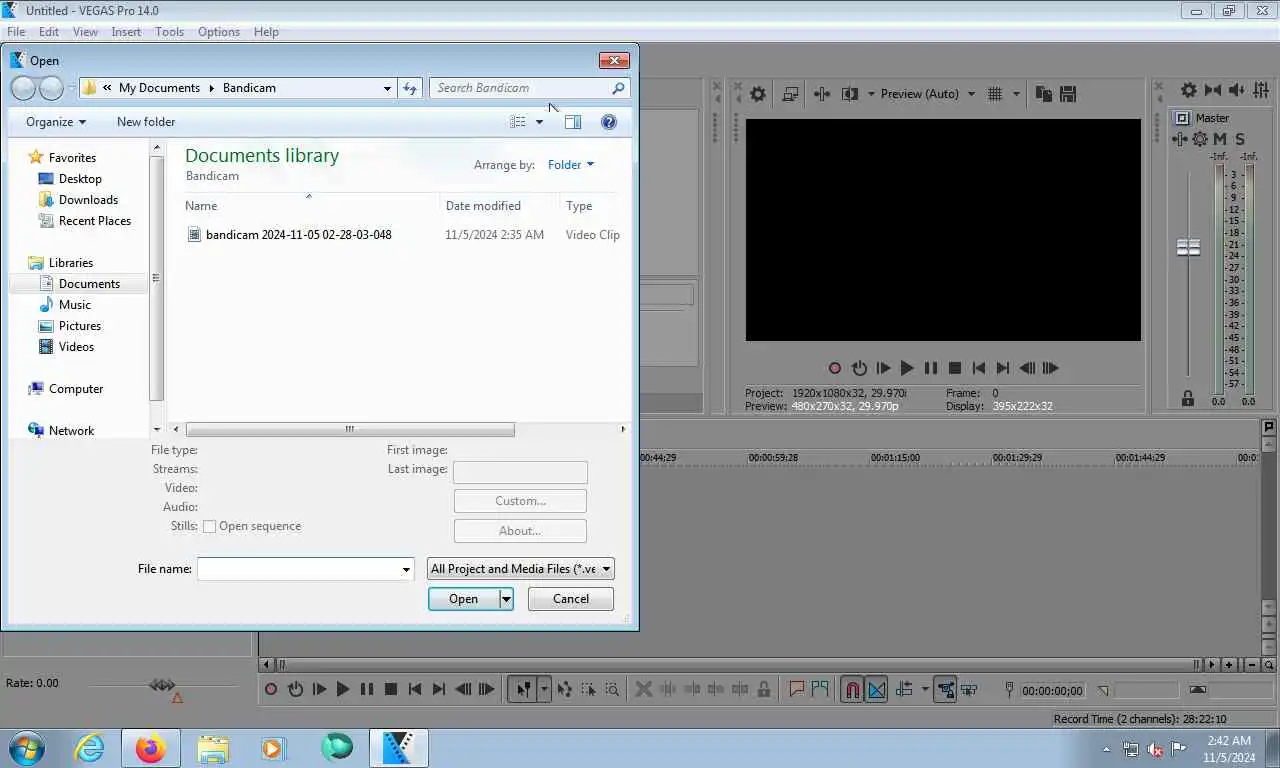
Task: Go to start button under video preview
Action: tap(979, 368)
